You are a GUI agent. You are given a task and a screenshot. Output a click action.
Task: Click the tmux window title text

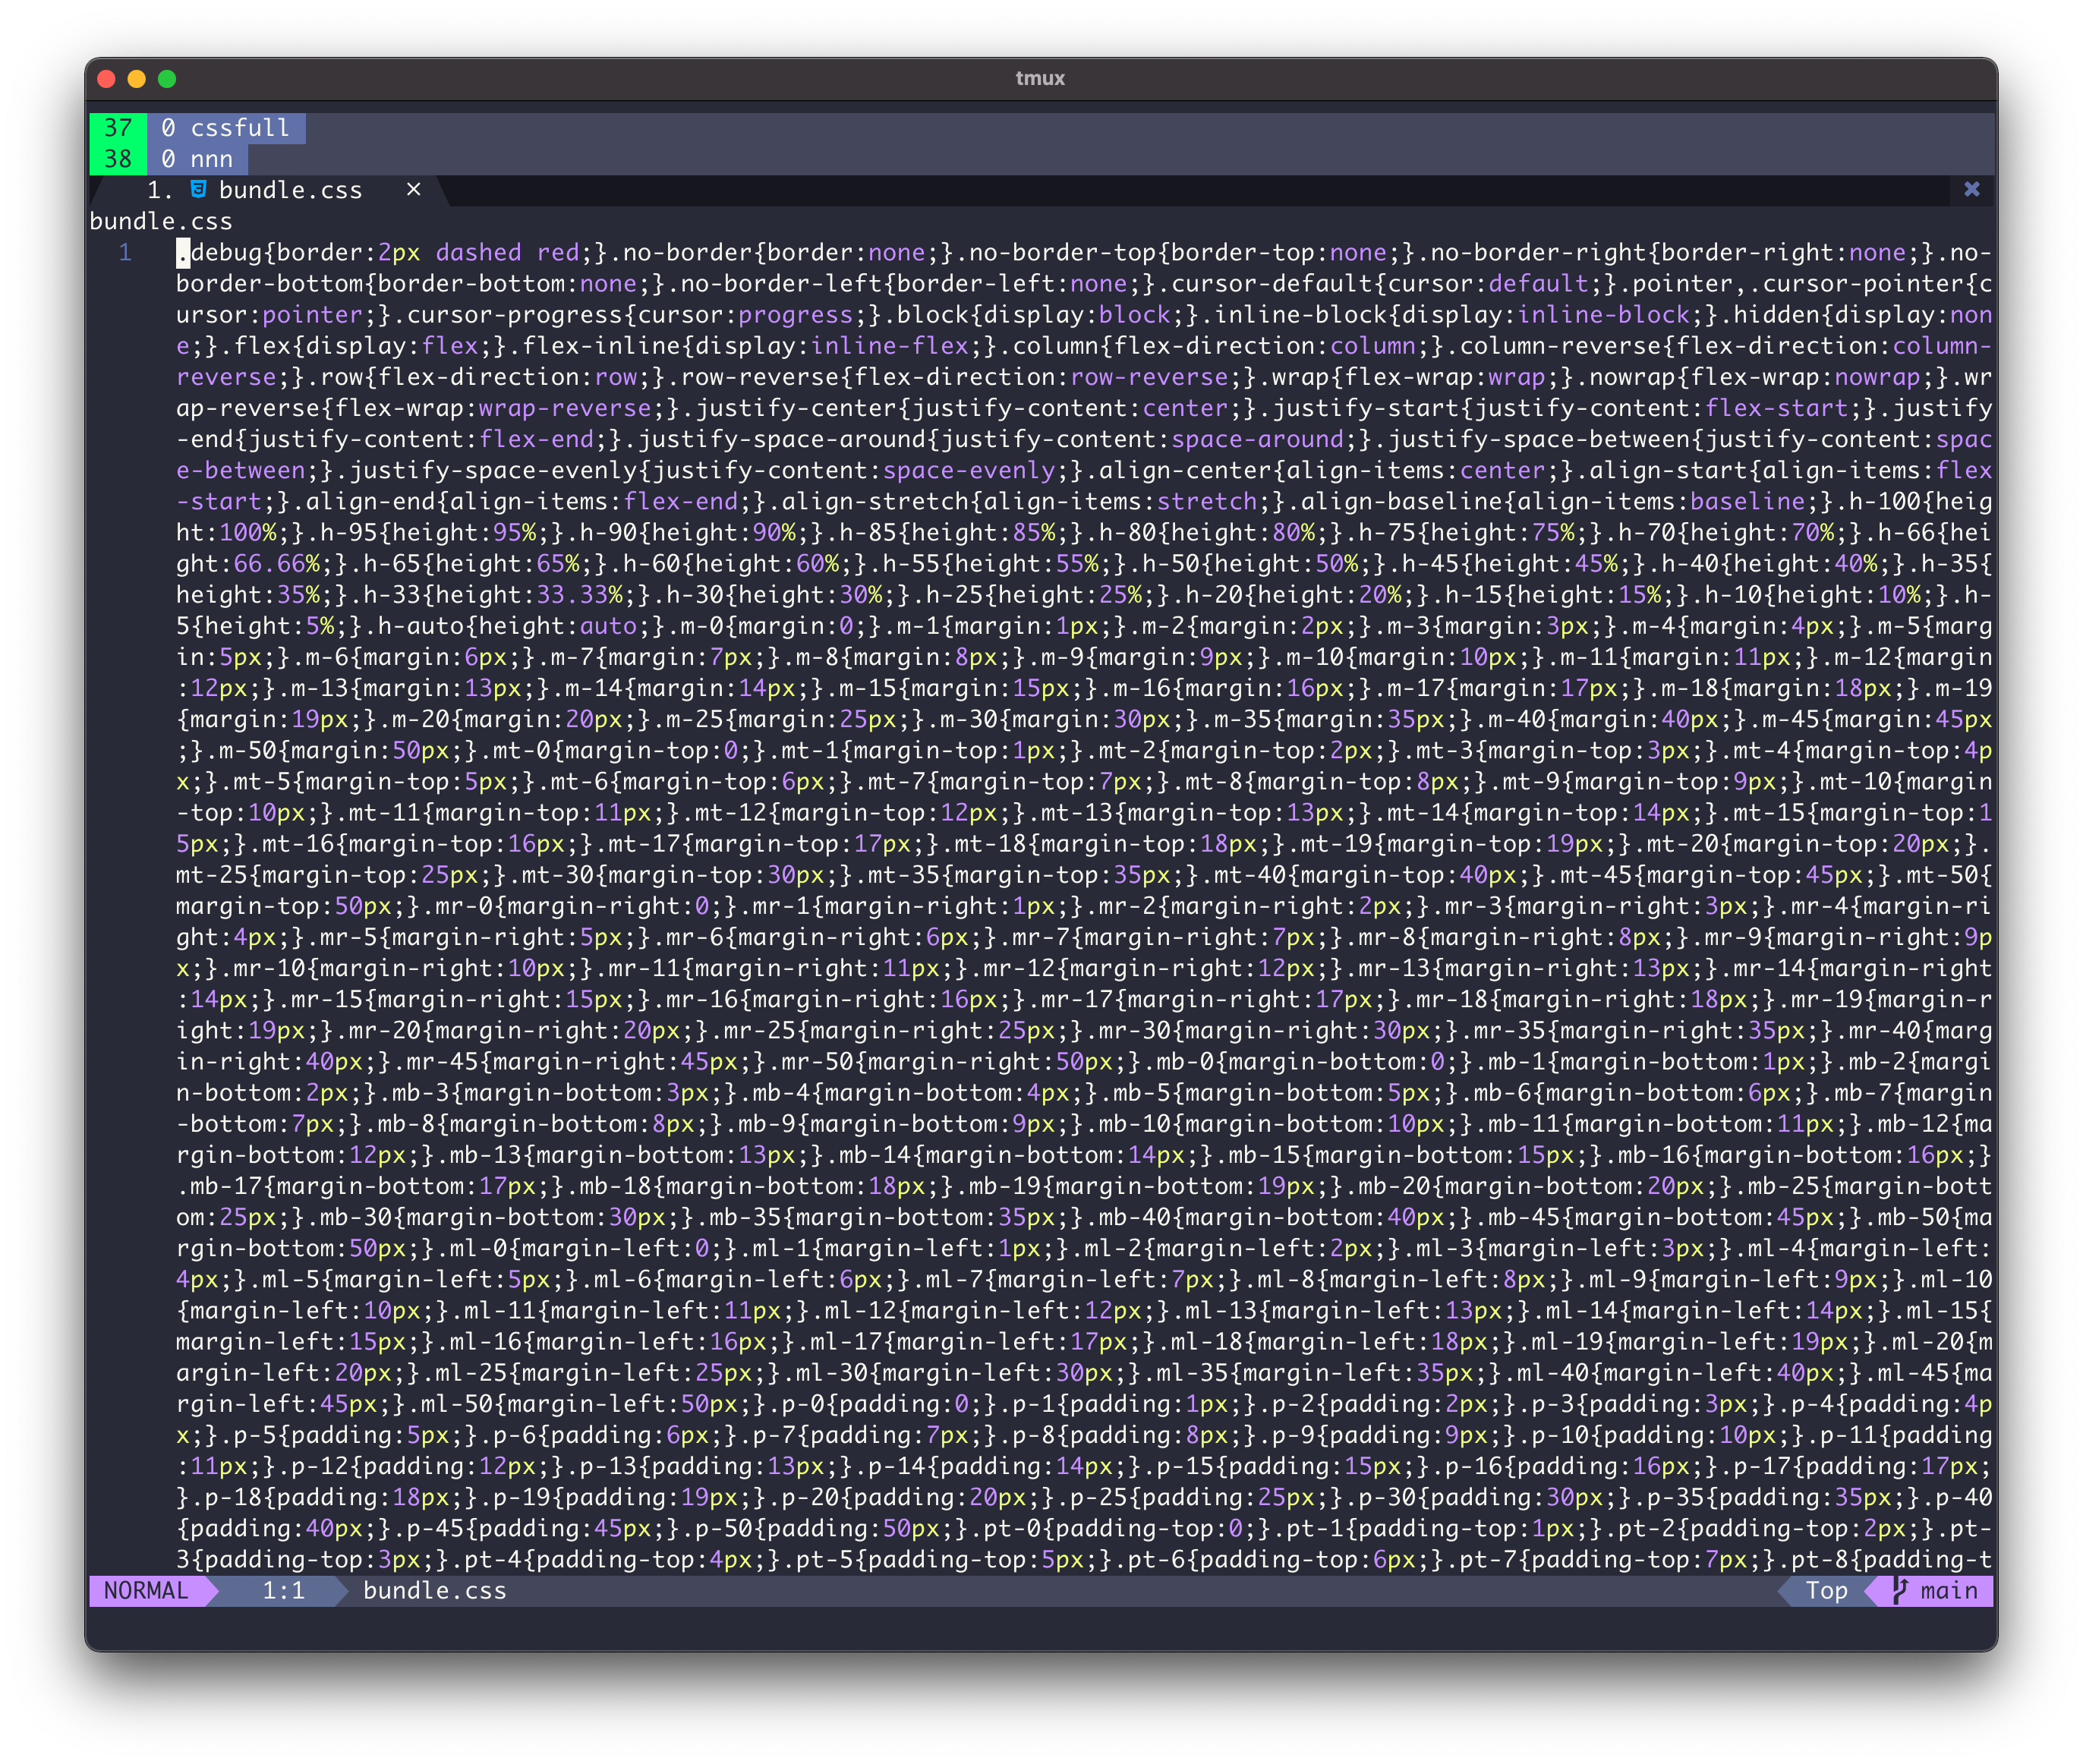(x=1040, y=78)
